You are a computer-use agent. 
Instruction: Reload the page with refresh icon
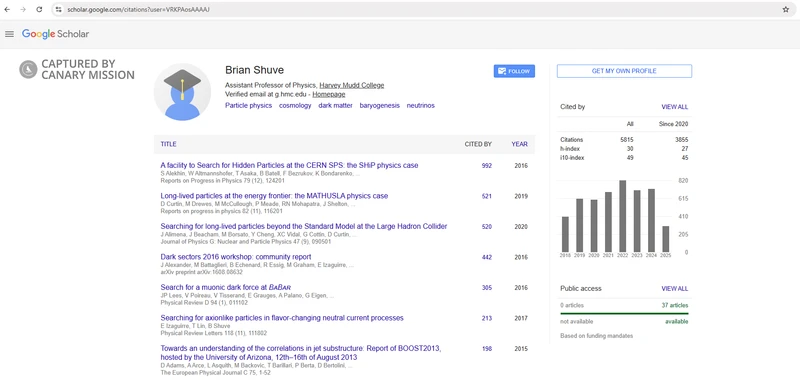pyautogui.click(x=39, y=10)
